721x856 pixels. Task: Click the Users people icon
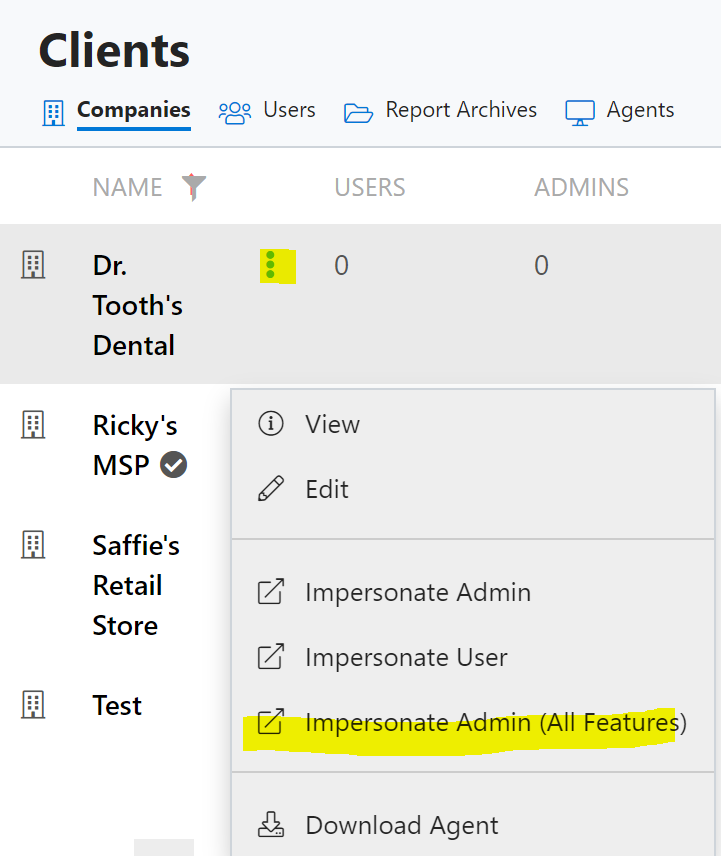(x=235, y=113)
